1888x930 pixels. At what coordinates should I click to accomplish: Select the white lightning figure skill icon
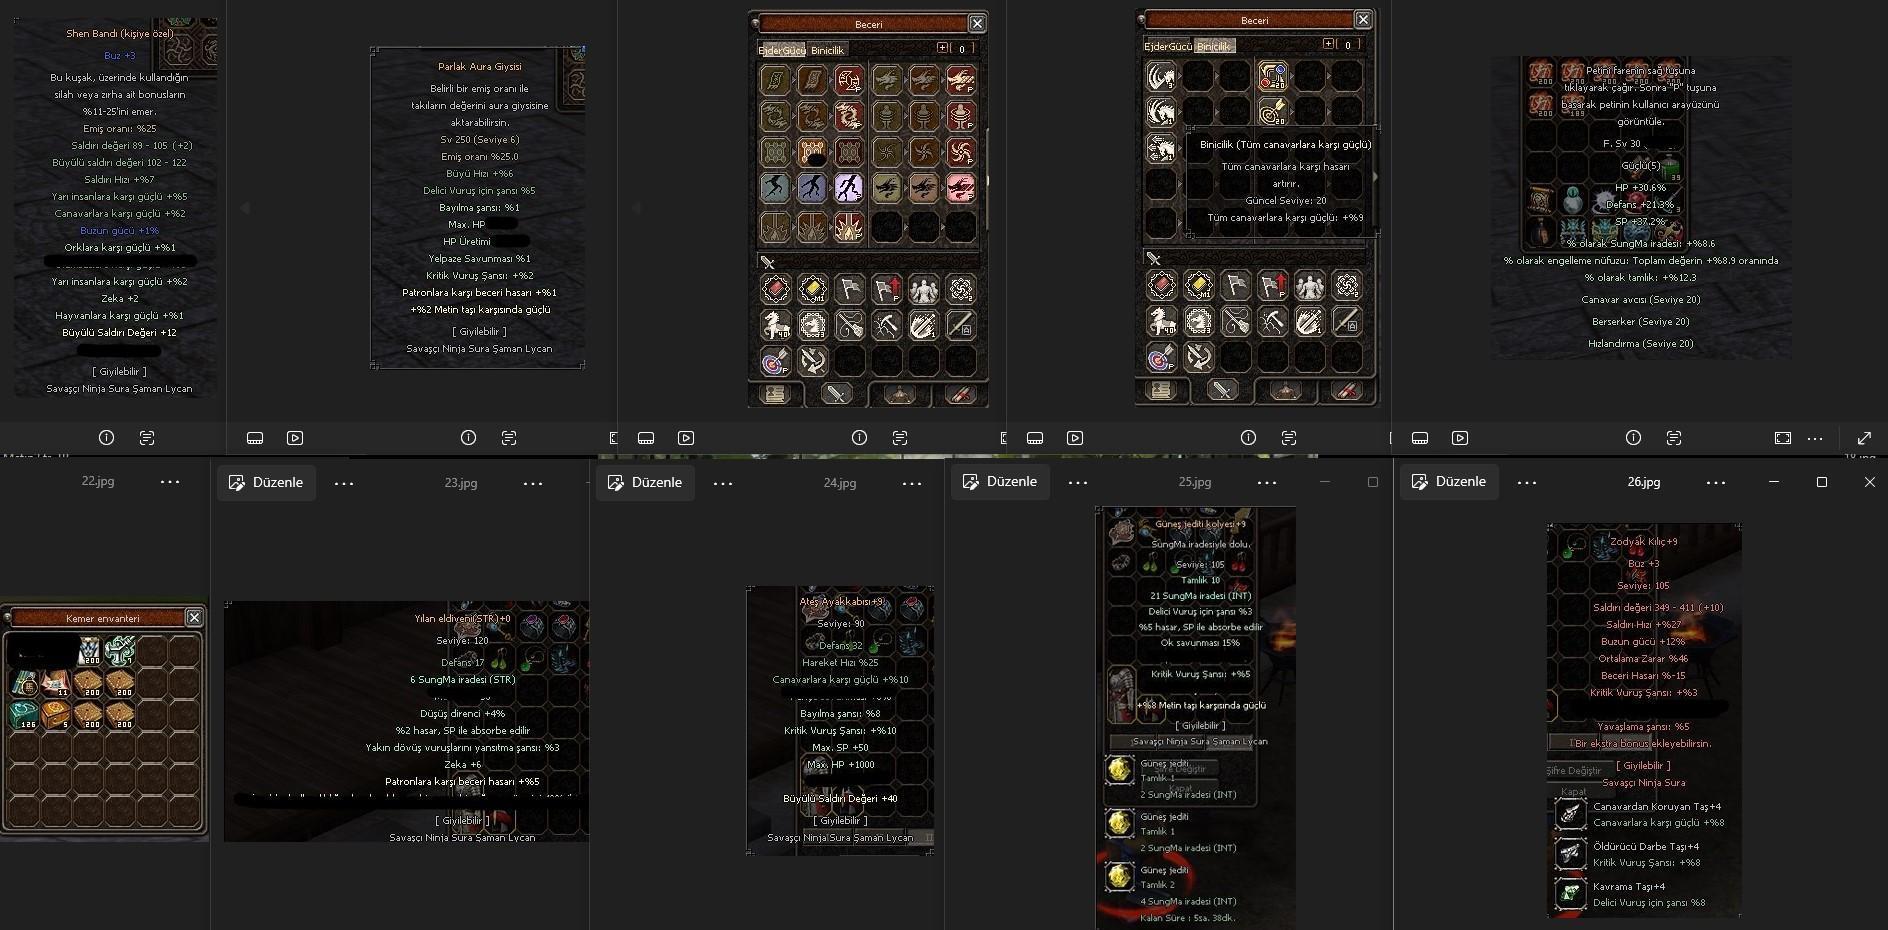click(849, 187)
